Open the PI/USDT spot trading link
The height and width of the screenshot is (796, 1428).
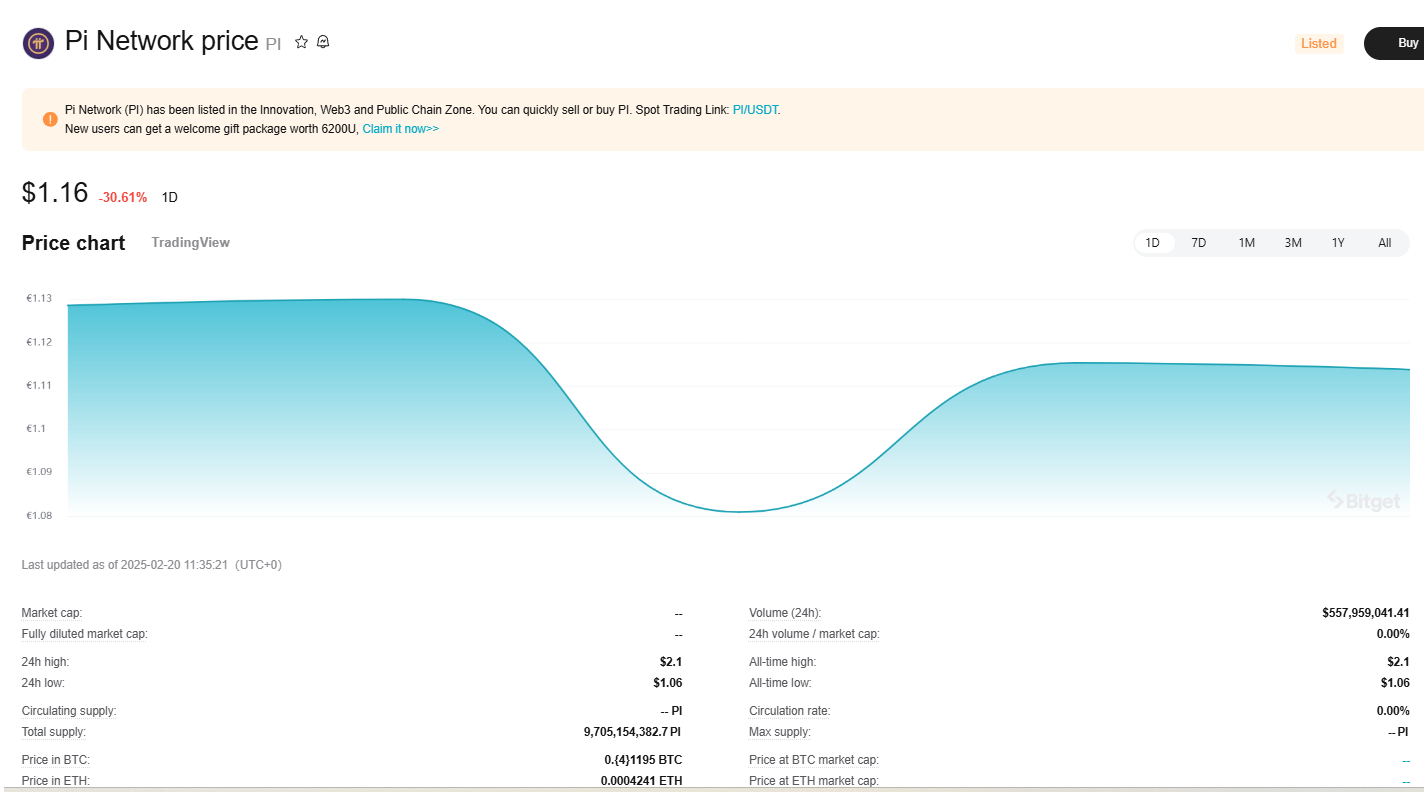click(x=755, y=110)
